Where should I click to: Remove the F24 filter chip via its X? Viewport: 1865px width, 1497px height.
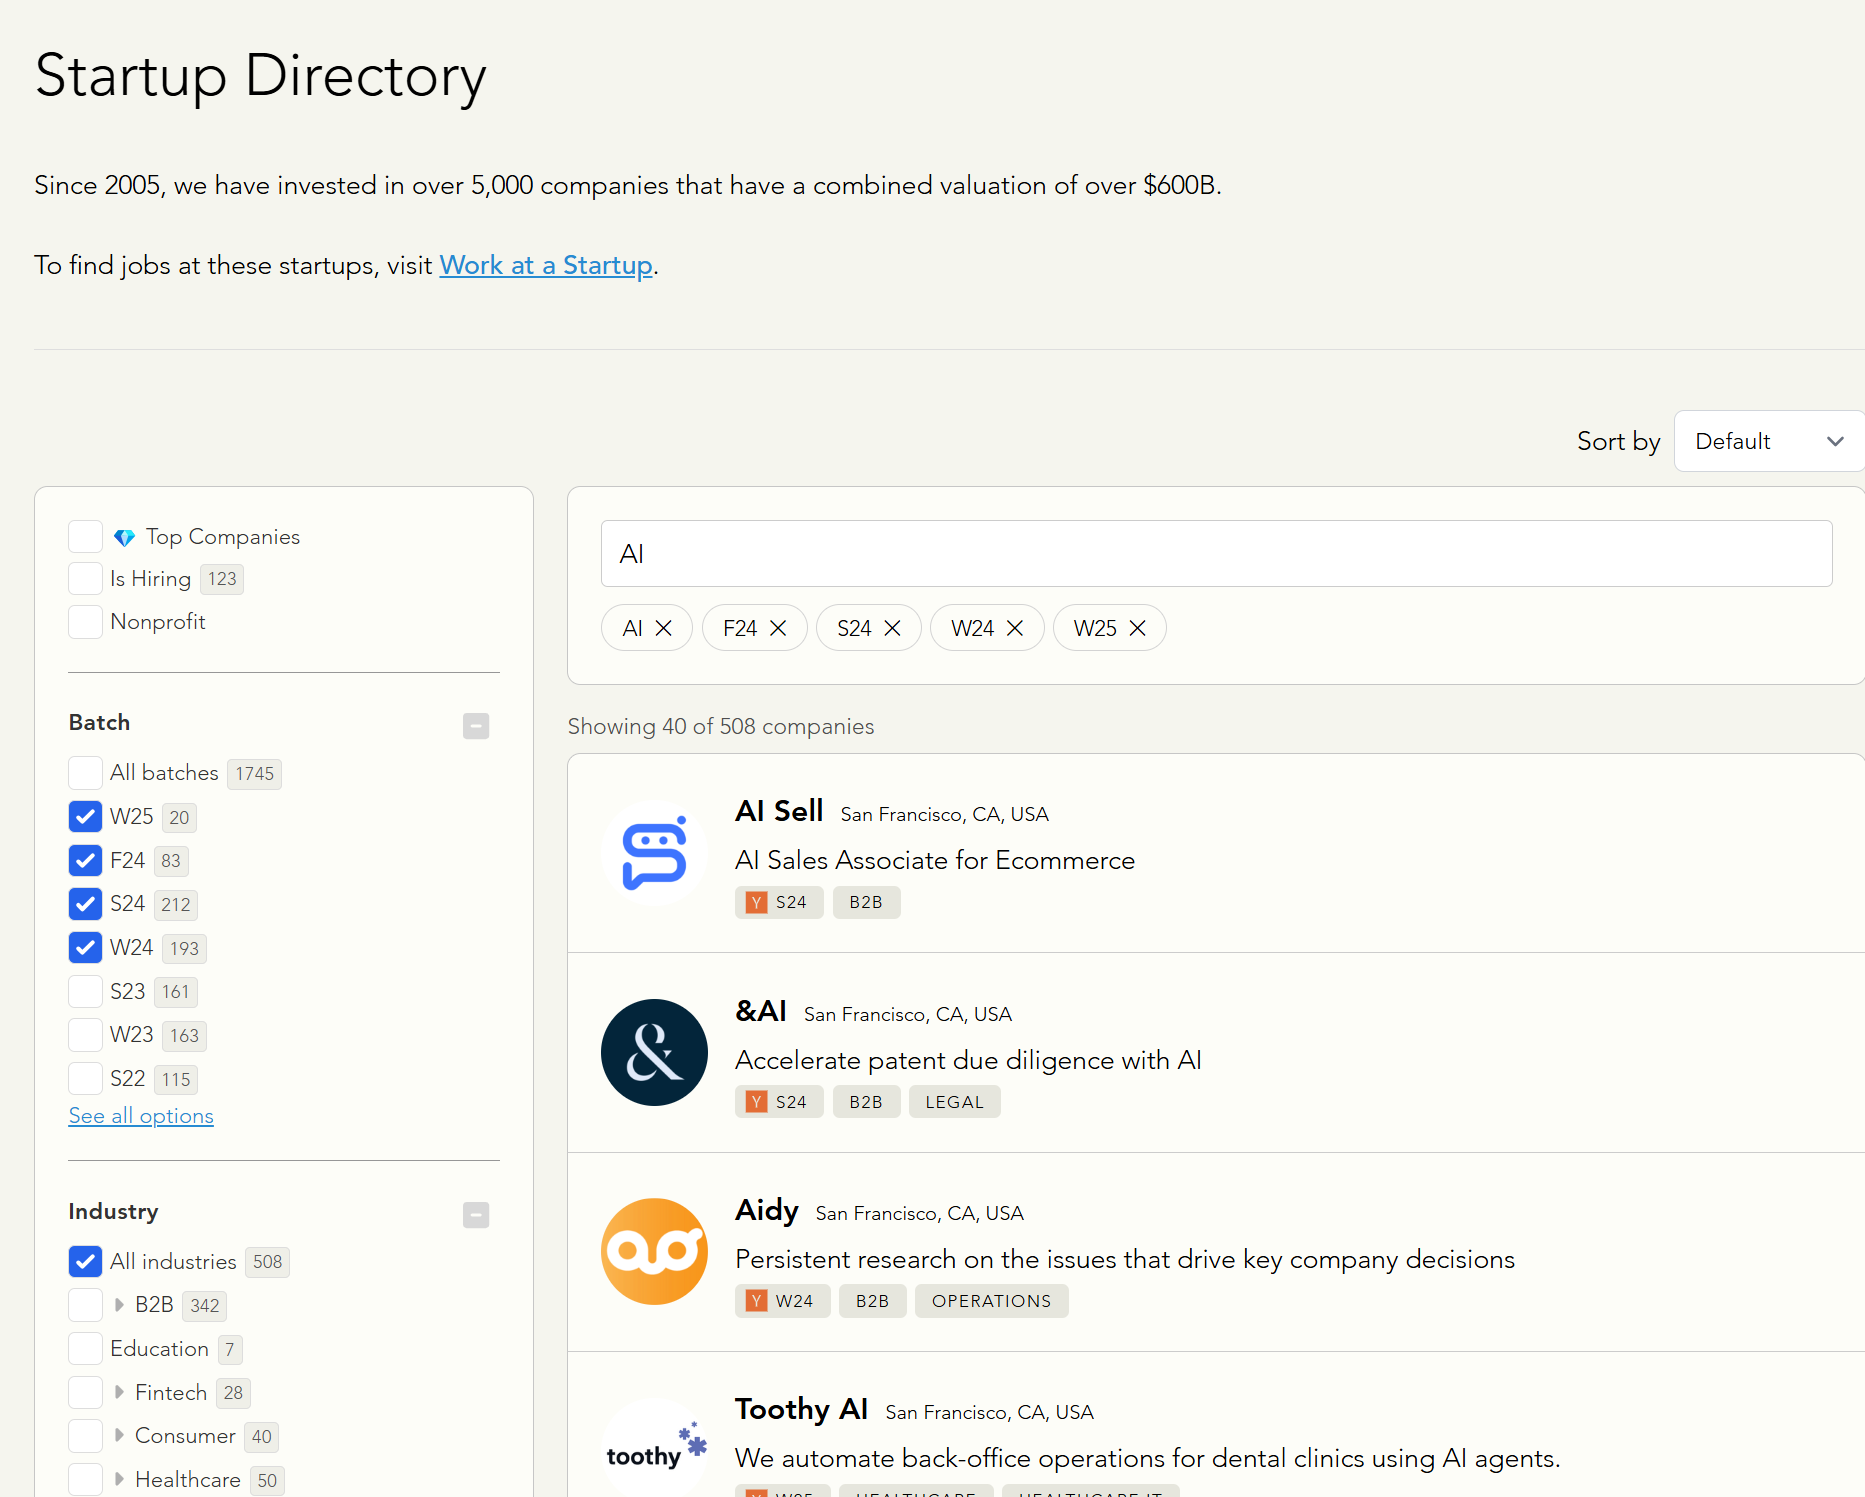point(778,628)
